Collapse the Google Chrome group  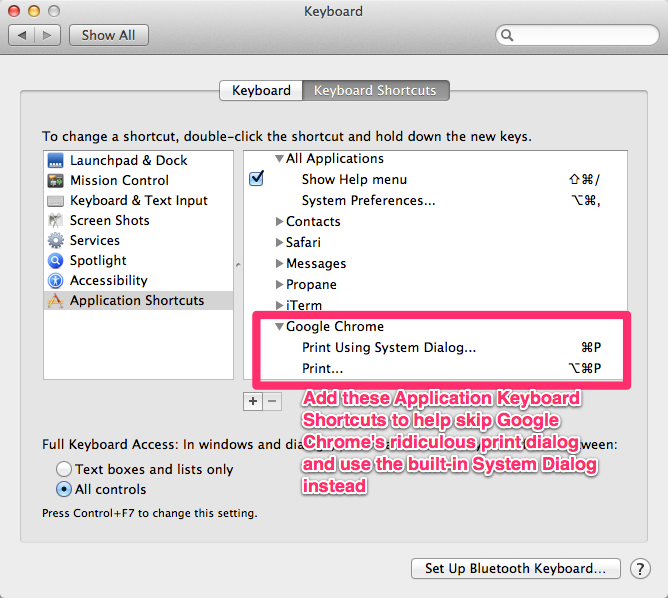click(x=279, y=327)
